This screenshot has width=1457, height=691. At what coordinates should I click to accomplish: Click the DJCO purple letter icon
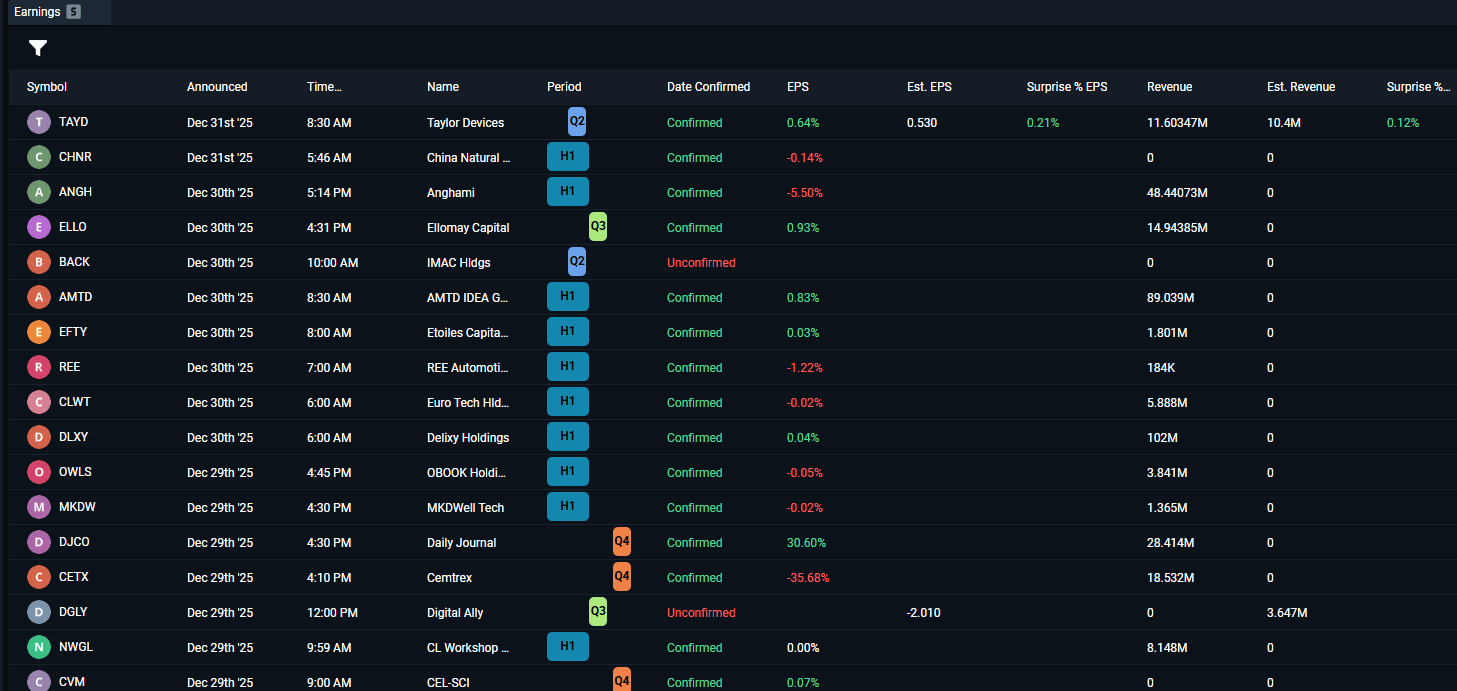pyautogui.click(x=38, y=541)
